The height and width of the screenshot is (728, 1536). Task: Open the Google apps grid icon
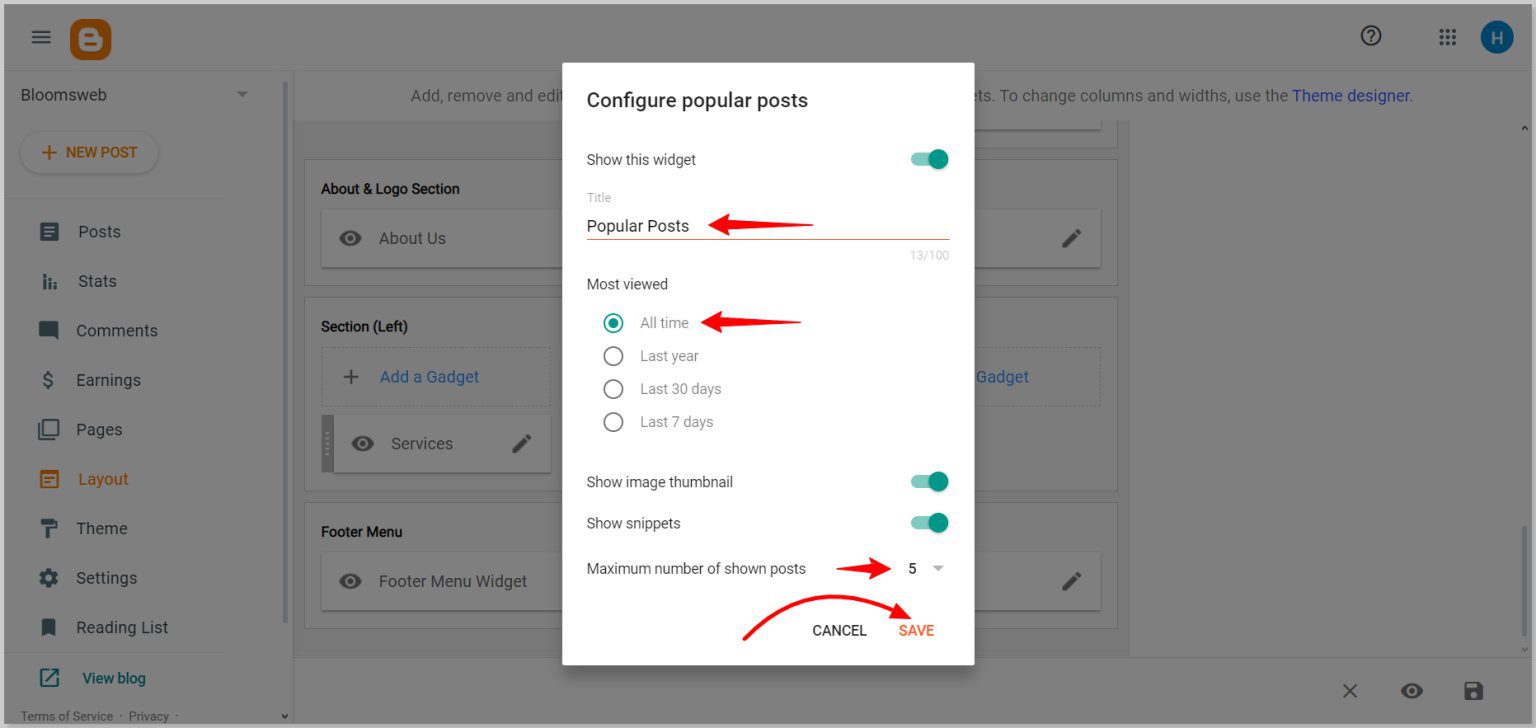[1446, 37]
